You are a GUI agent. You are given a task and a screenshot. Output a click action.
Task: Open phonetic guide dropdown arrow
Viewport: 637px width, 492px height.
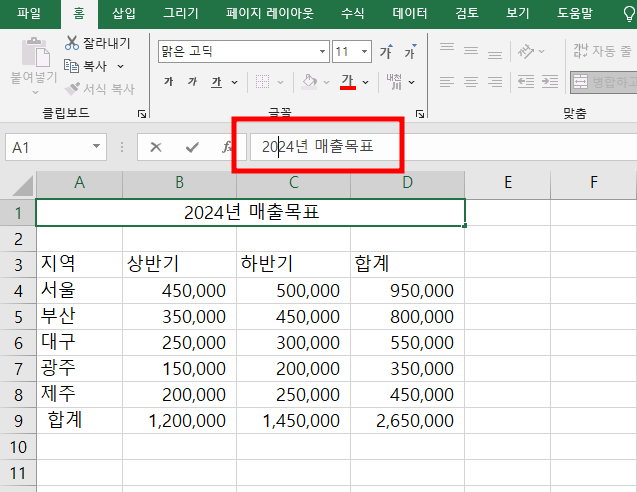412,82
